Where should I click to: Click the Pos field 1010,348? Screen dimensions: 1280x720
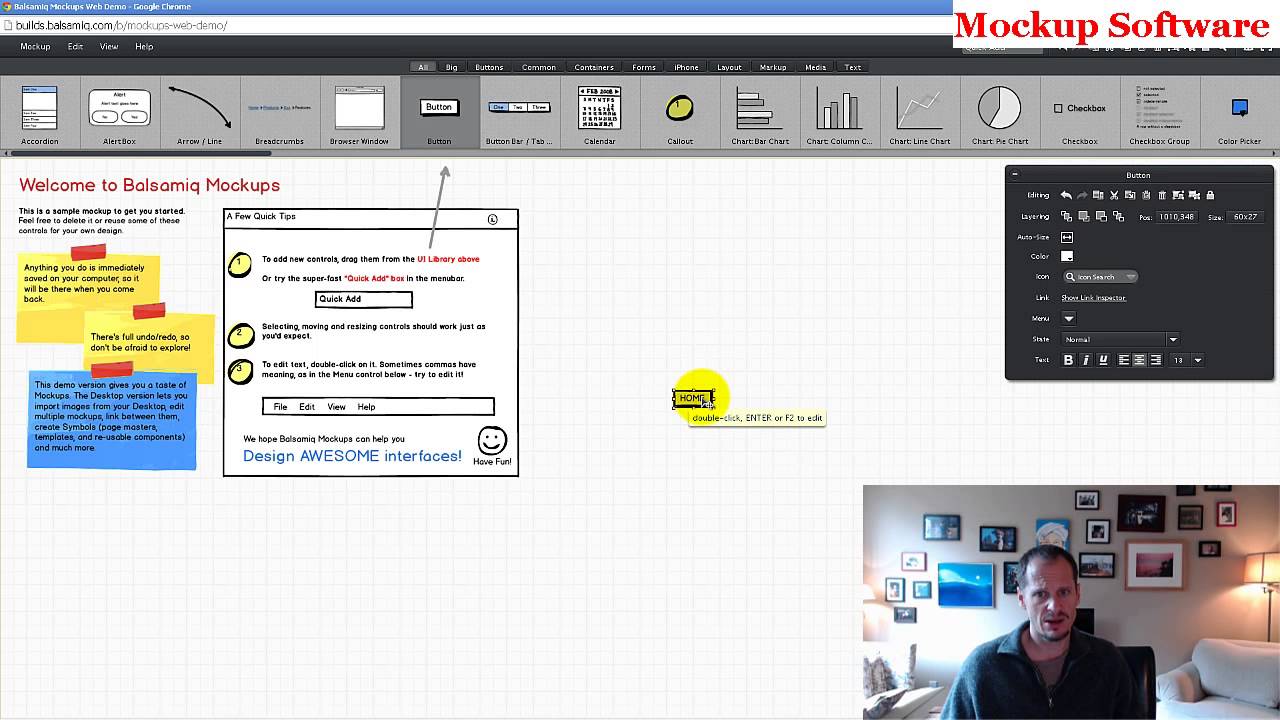point(1177,217)
